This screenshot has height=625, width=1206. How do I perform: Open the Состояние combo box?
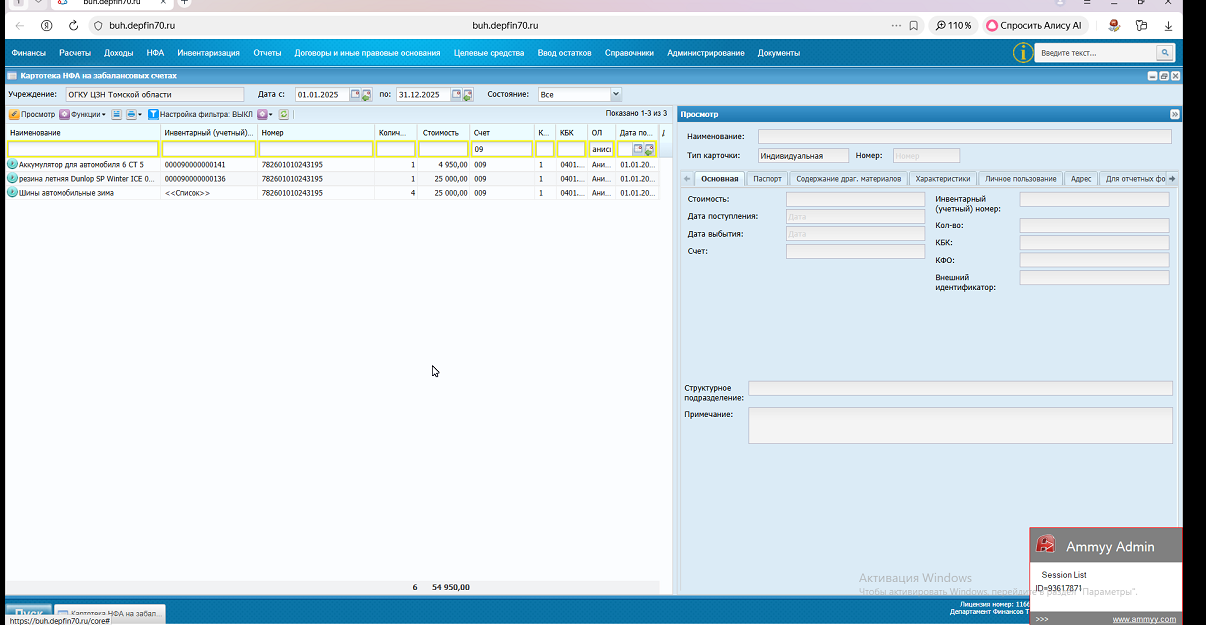point(580,95)
